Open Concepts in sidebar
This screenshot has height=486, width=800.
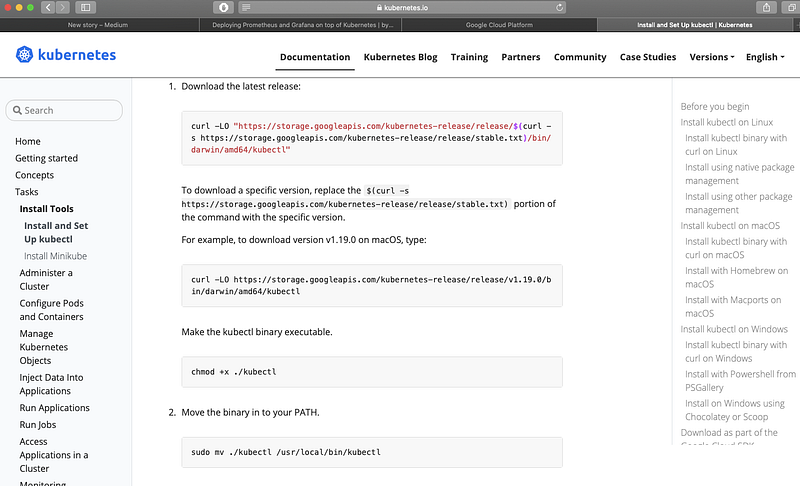(x=34, y=175)
